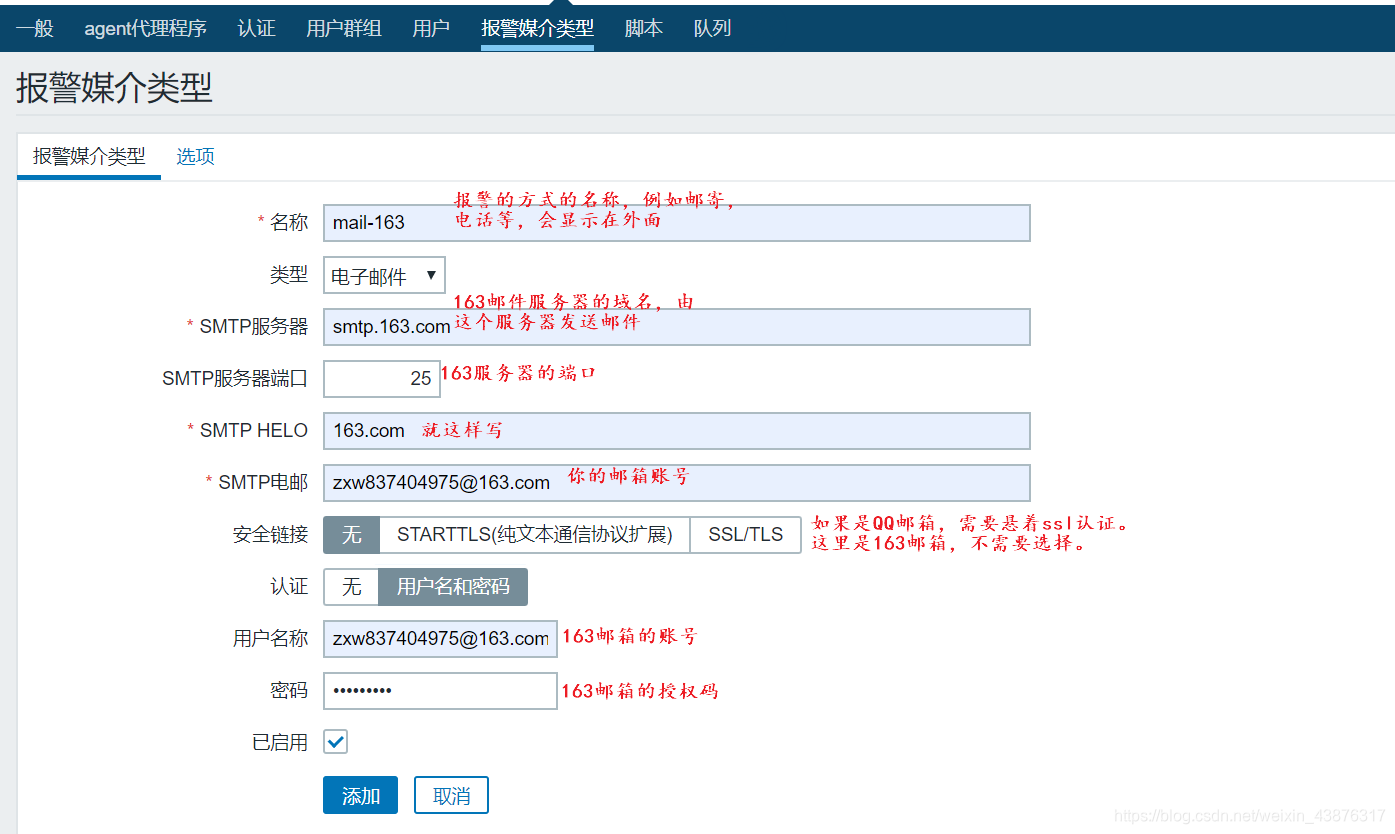Click the SMTP HELO field with 163.com
This screenshot has width=1395, height=834.
(x=676, y=430)
